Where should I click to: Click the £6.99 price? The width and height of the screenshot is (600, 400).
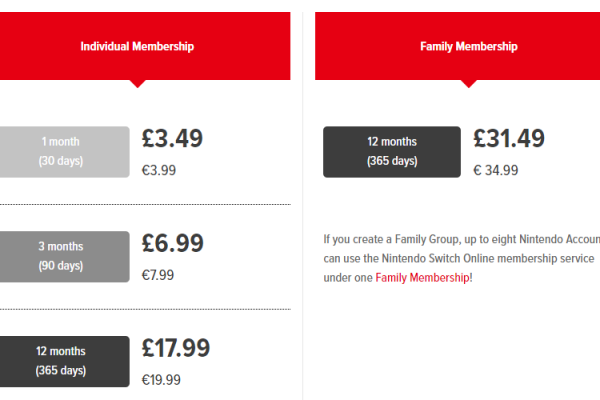pos(172,243)
